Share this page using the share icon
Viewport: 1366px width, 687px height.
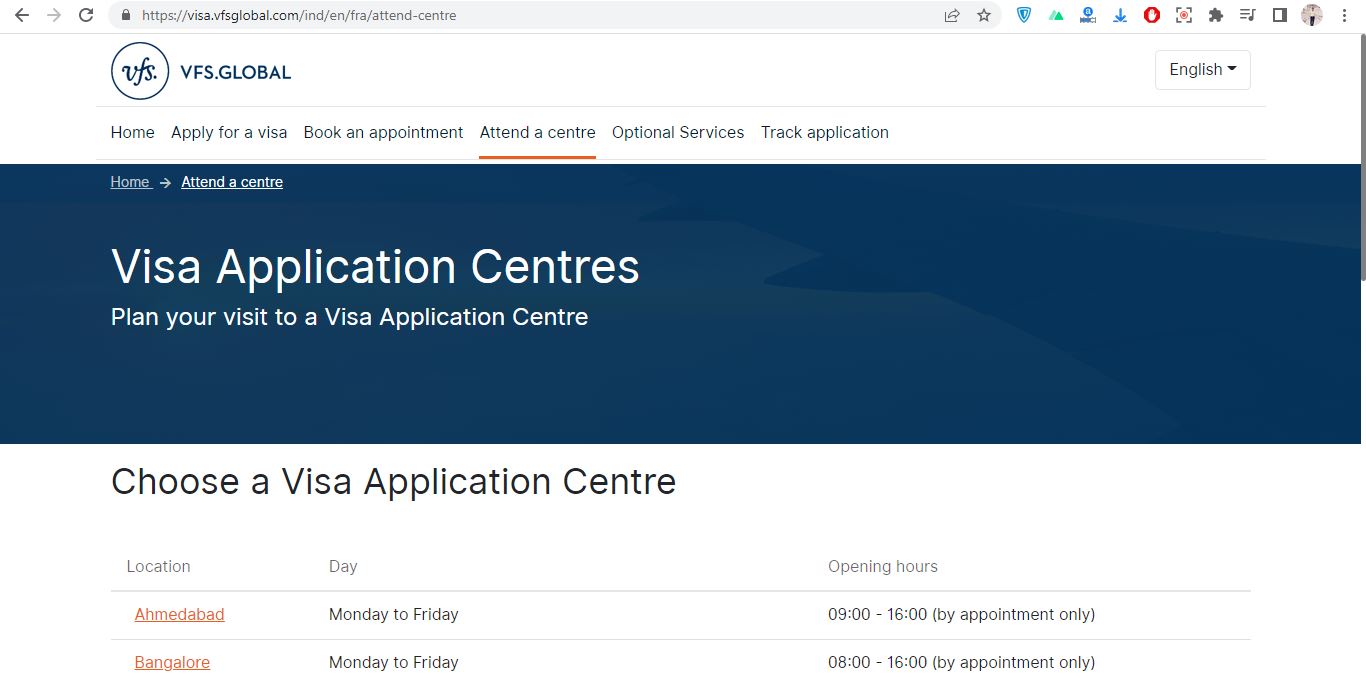tap(952, 15)
